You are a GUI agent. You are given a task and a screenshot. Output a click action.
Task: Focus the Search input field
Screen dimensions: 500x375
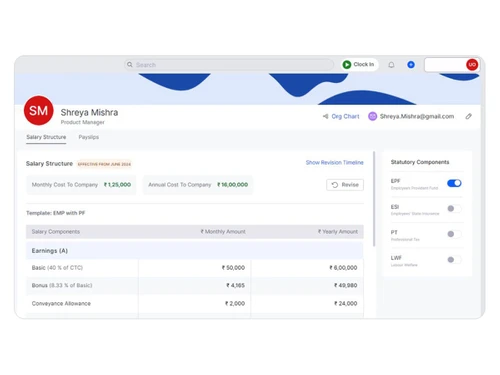tap(229, 65)
